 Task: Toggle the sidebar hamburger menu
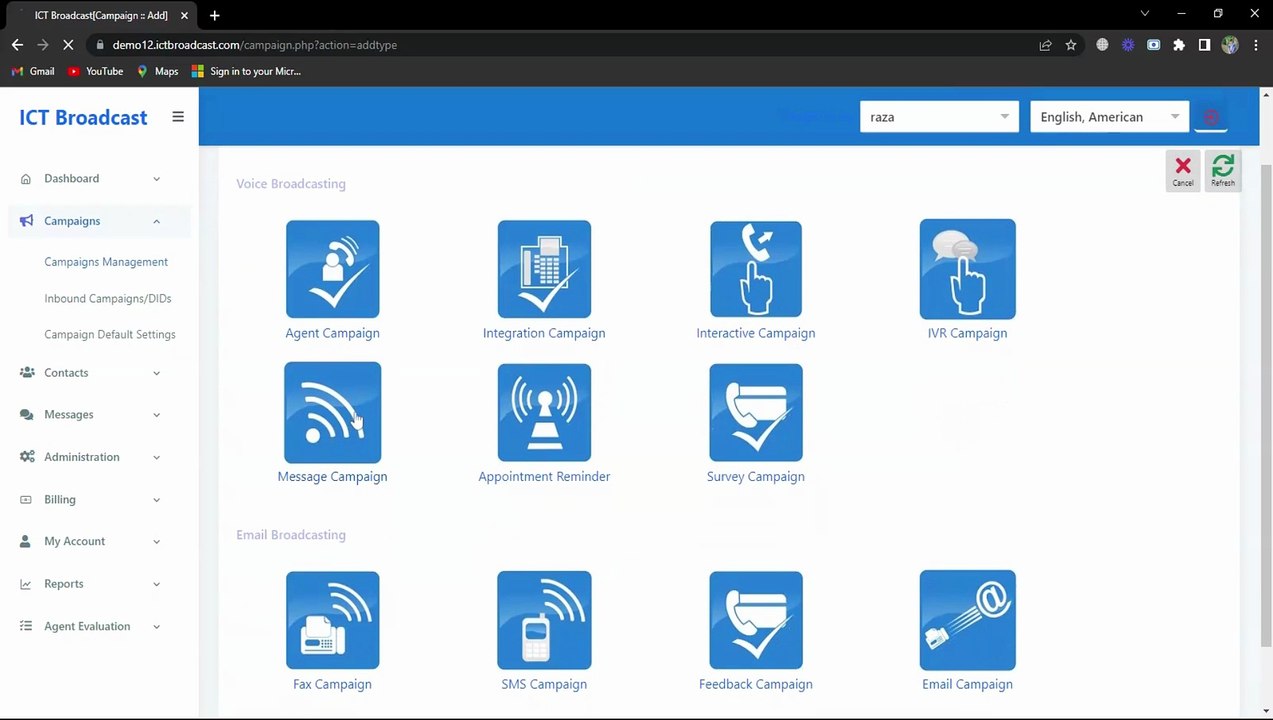(x=178, y=117)
